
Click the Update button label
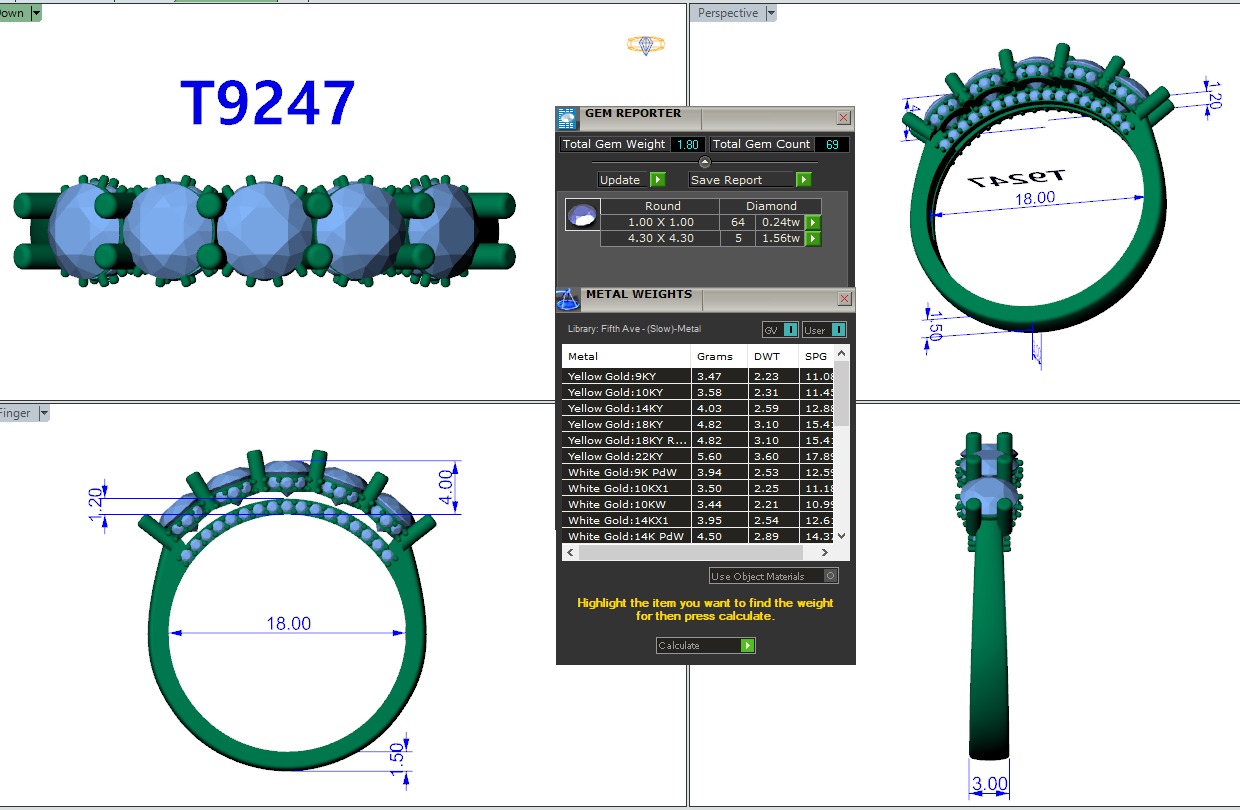click(x=620, y=180)
